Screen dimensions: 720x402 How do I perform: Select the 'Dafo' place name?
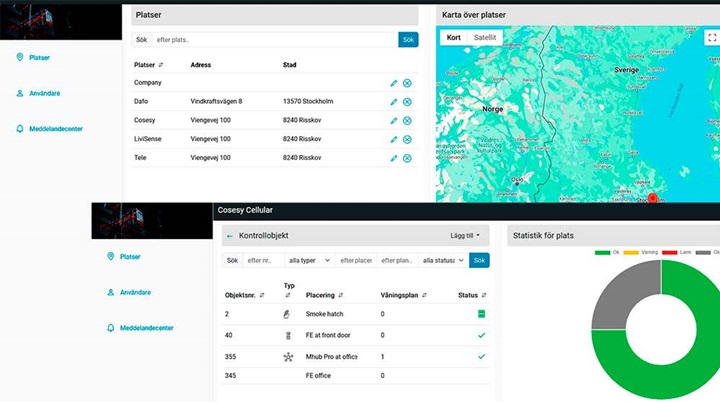[x=141, y=102]
